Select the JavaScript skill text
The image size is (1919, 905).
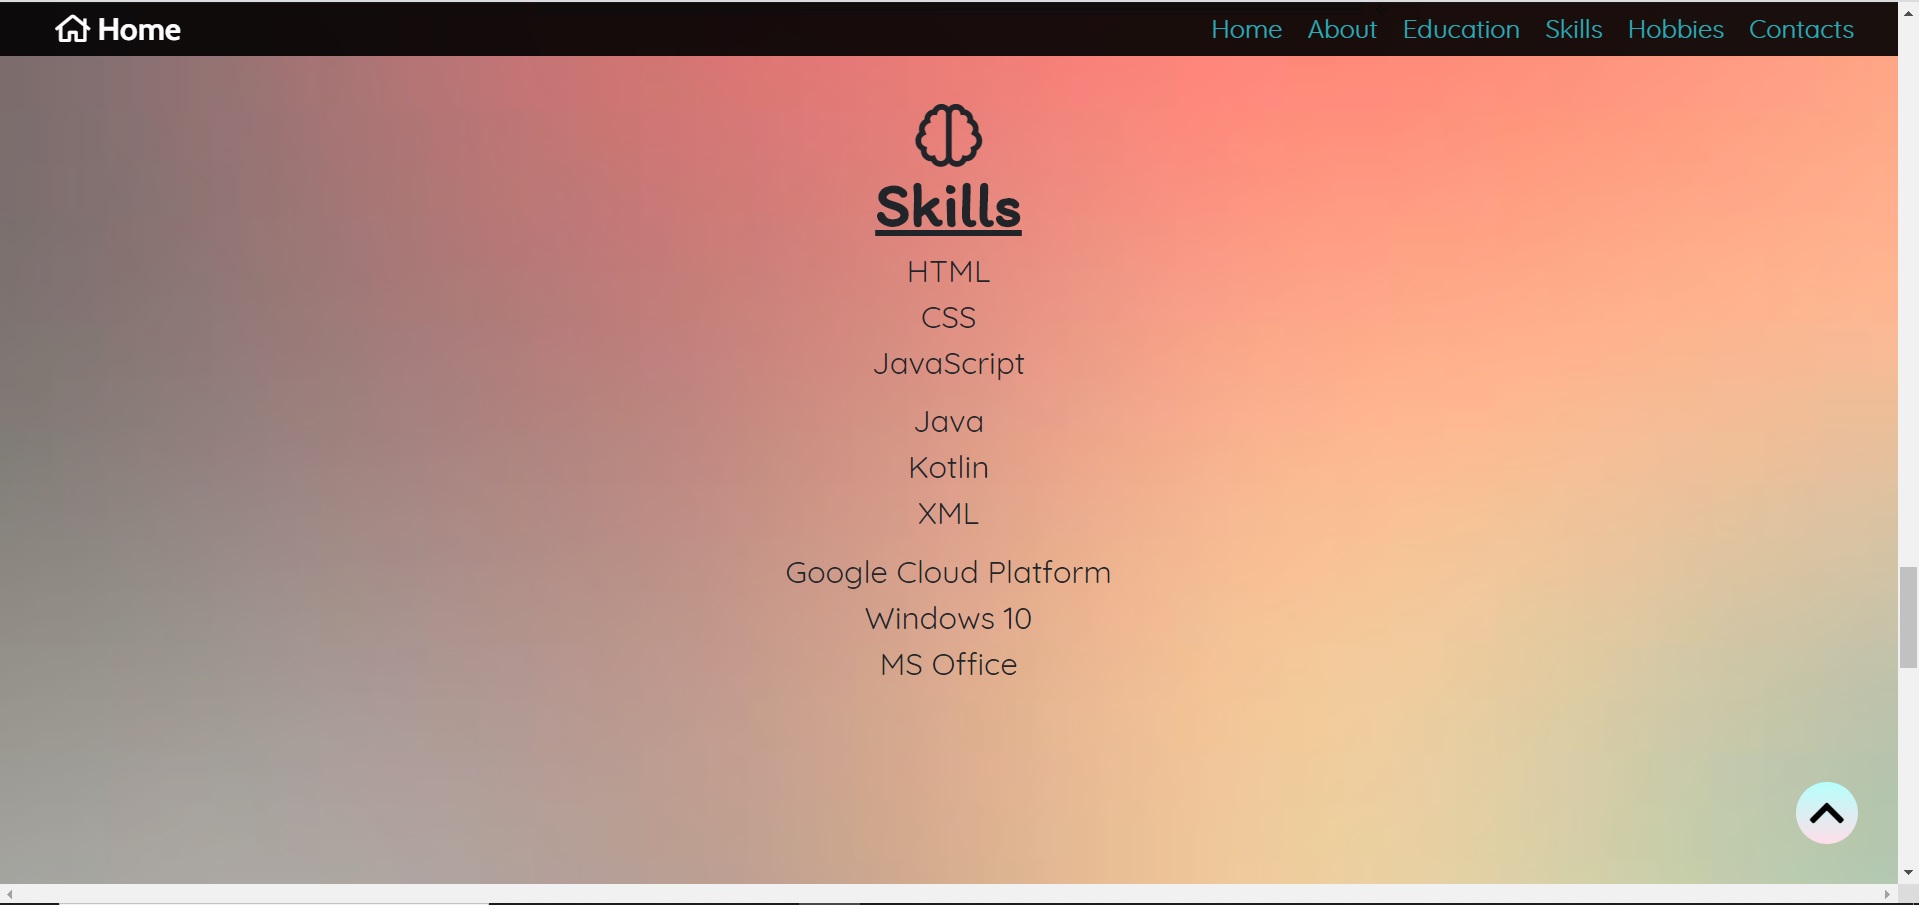click(x=948, y=364)
